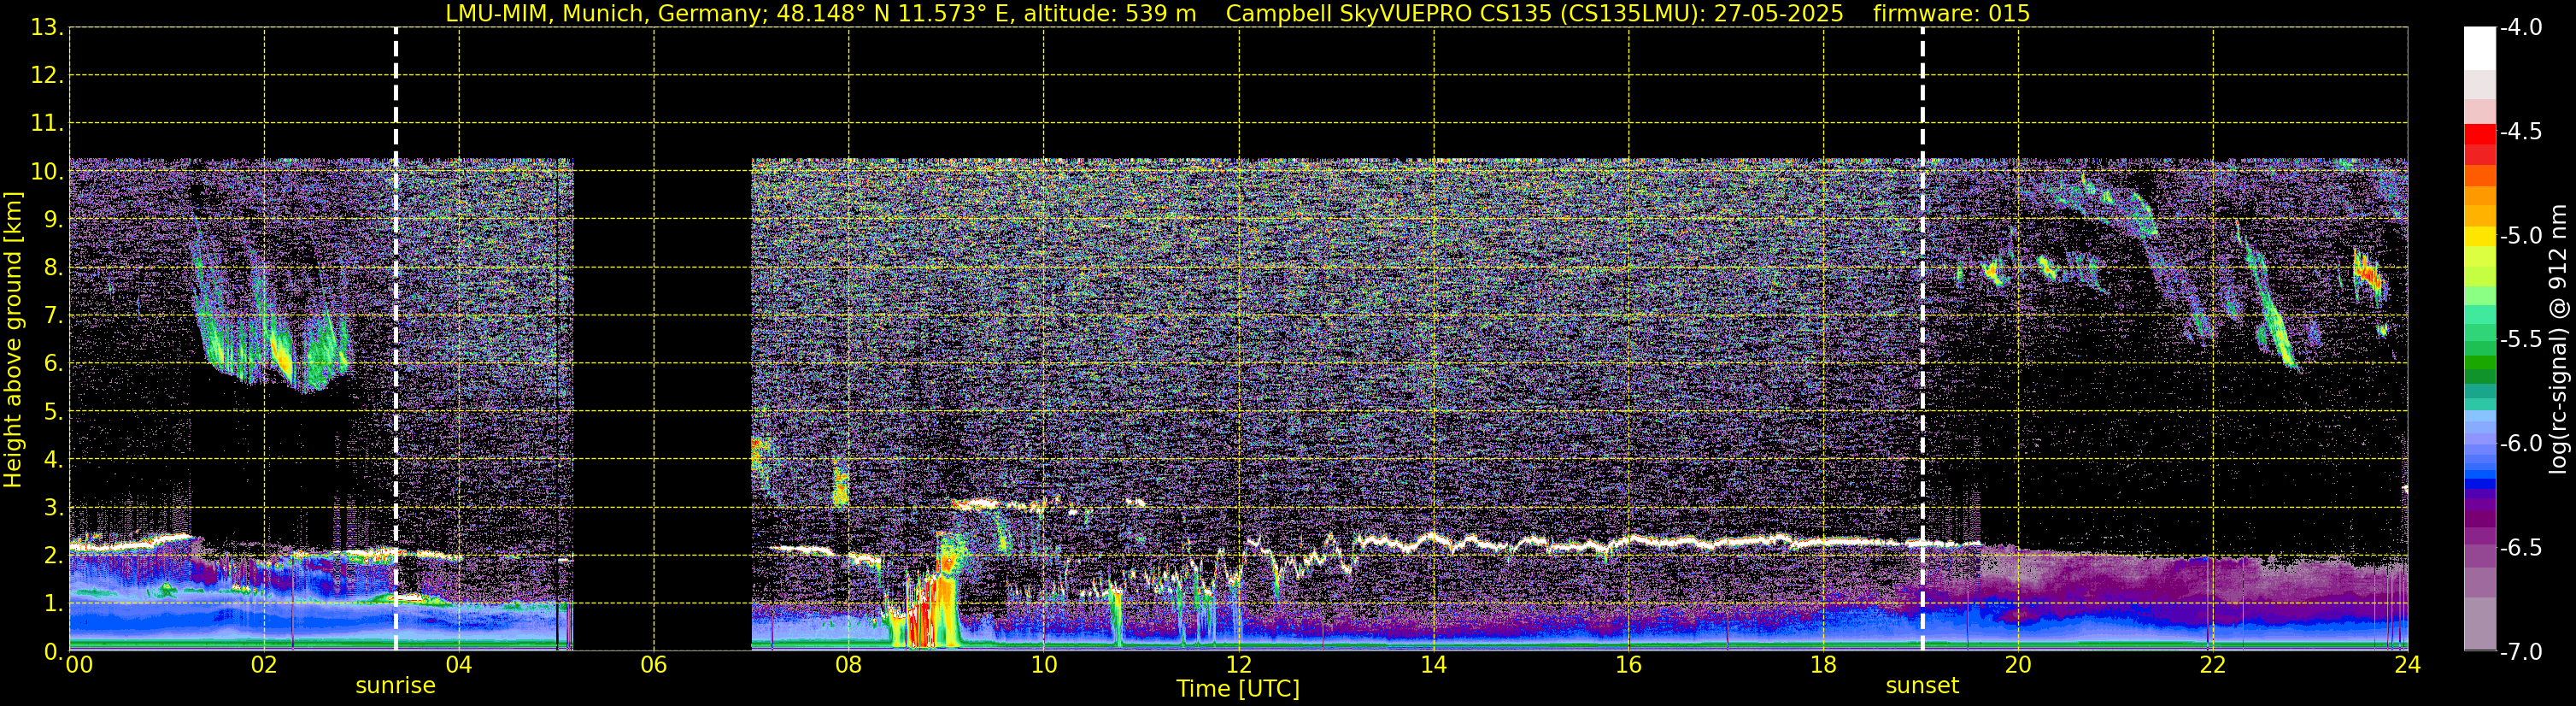
Task: Click the '5' height tick label
Action: (51, 412)
